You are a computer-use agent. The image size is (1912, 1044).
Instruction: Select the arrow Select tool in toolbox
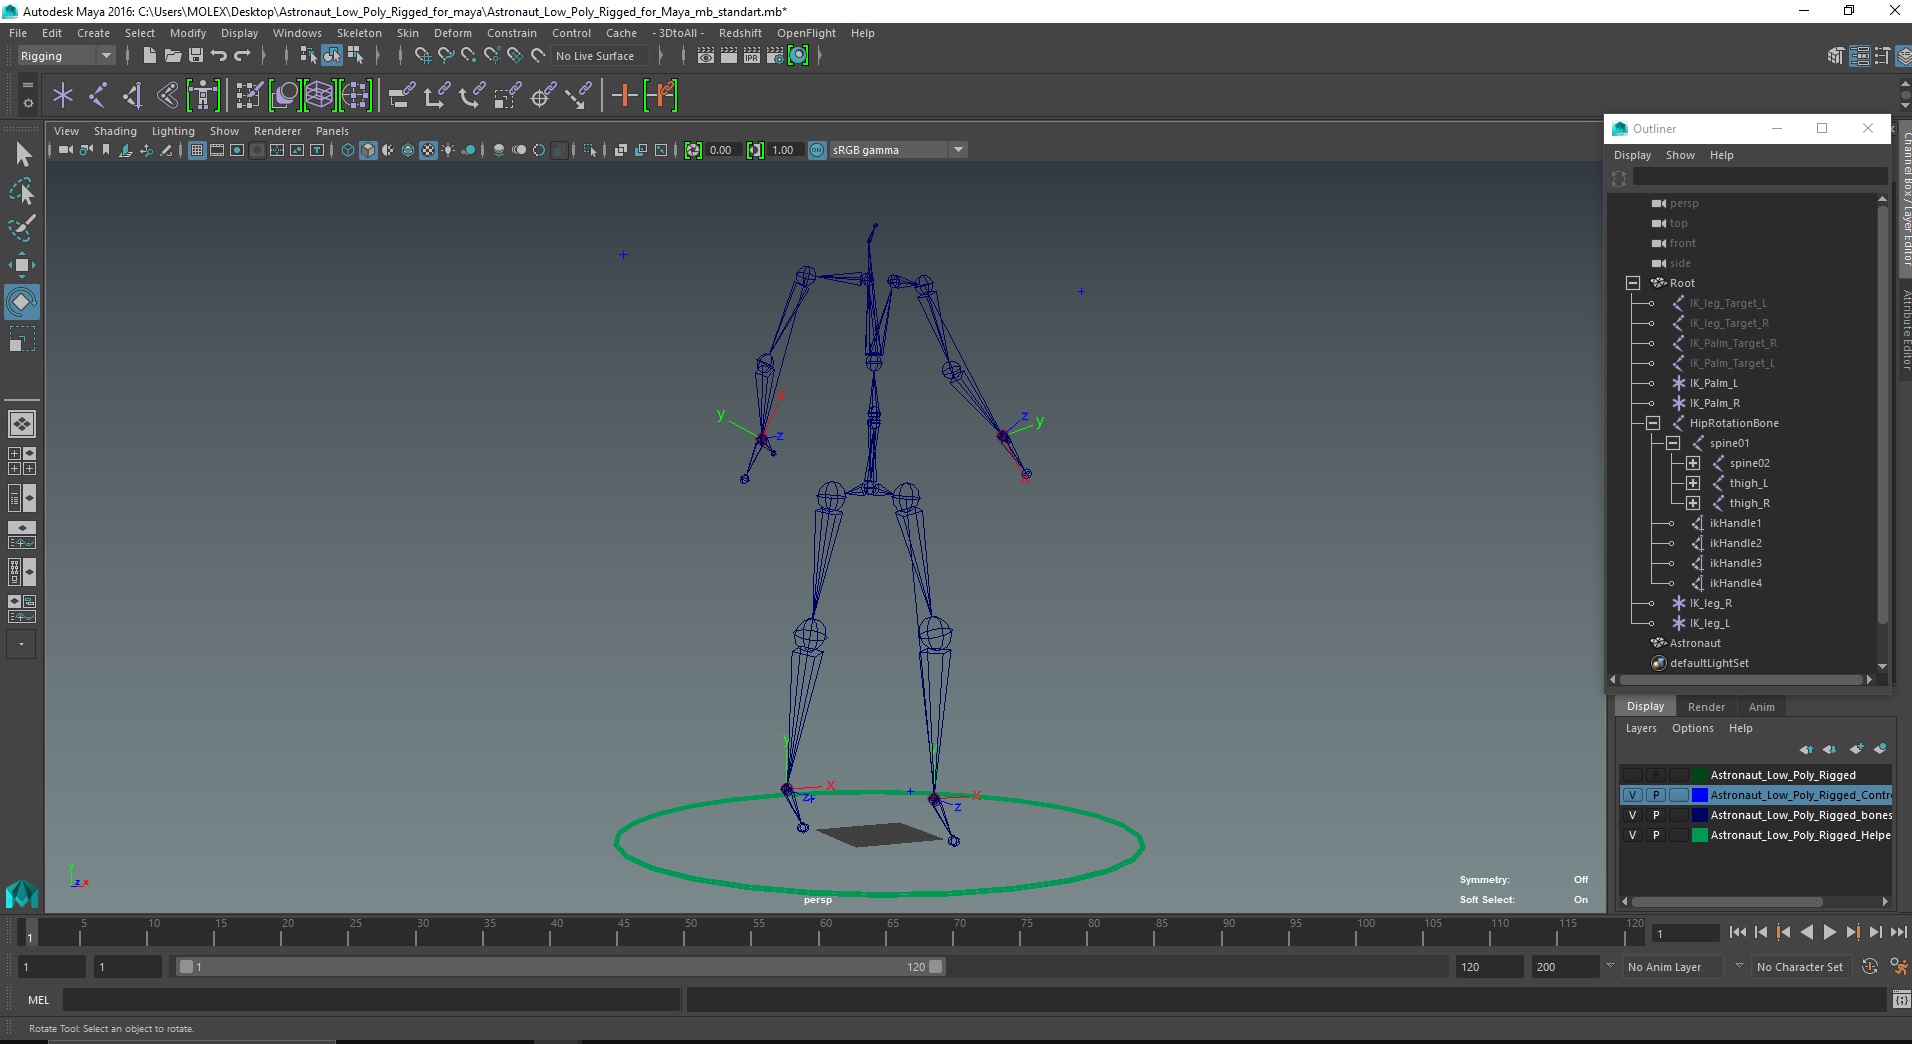pos(22,153)
